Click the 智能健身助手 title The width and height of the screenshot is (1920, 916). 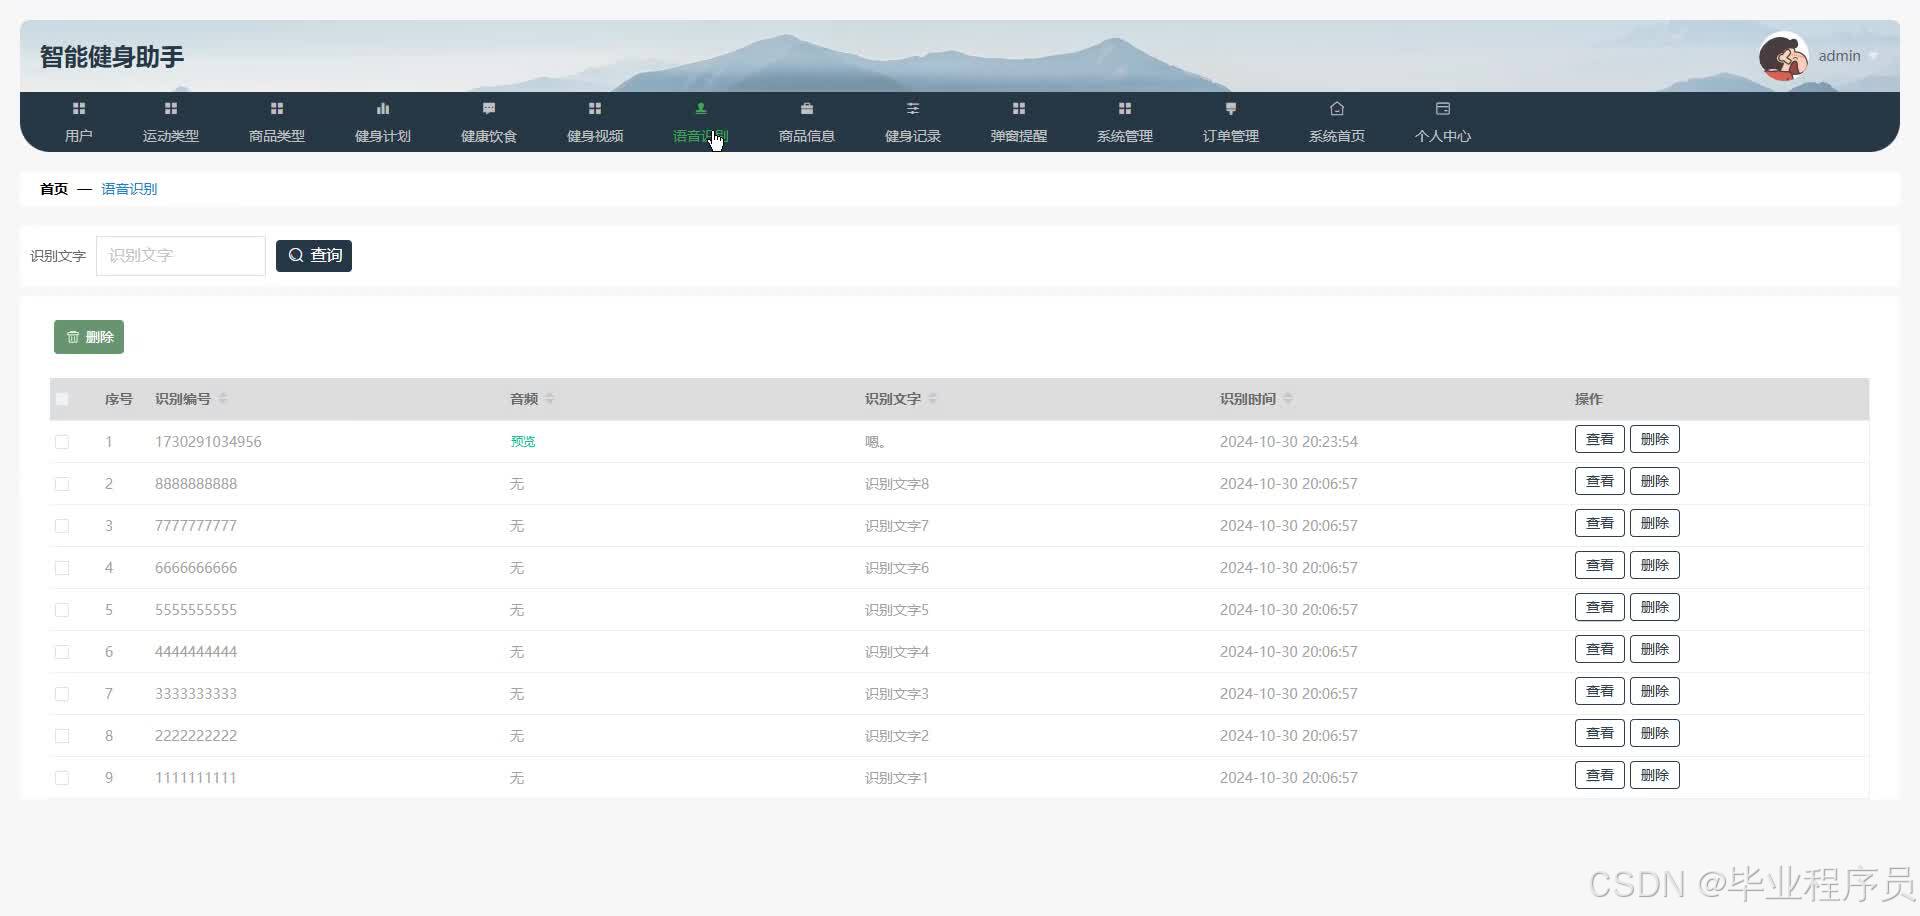[x=112, y=57]
